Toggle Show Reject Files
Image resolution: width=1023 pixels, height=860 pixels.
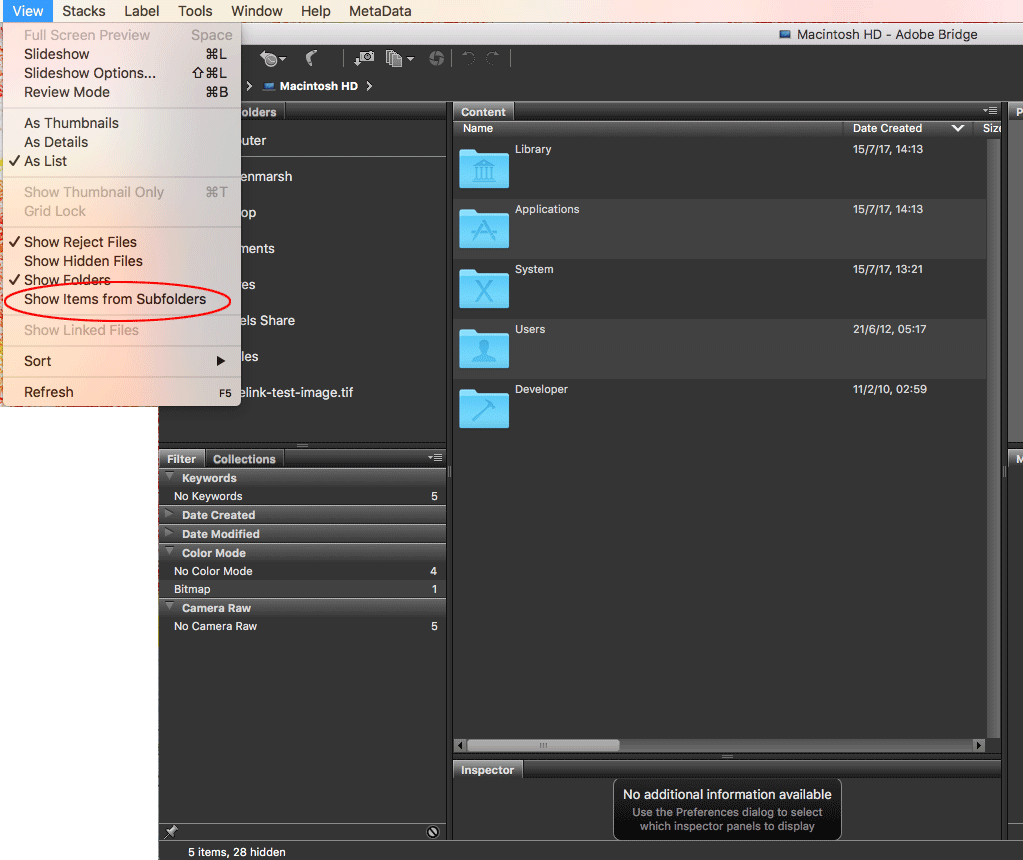click(122, 241)
